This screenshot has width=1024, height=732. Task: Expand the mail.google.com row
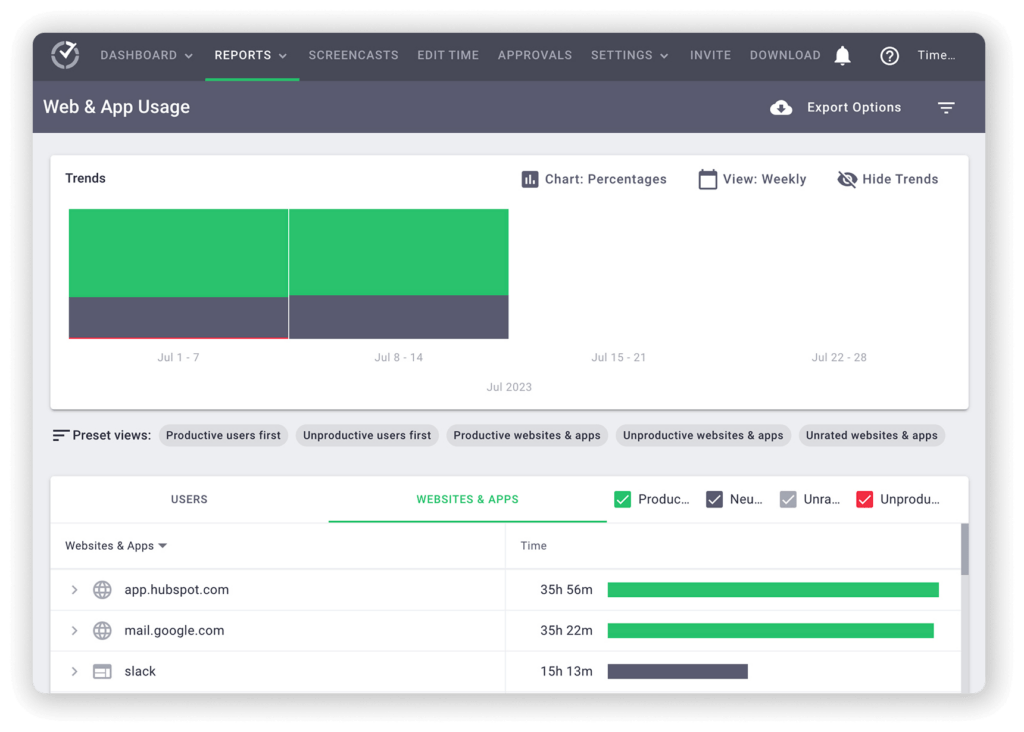click(x=73, y=630)
